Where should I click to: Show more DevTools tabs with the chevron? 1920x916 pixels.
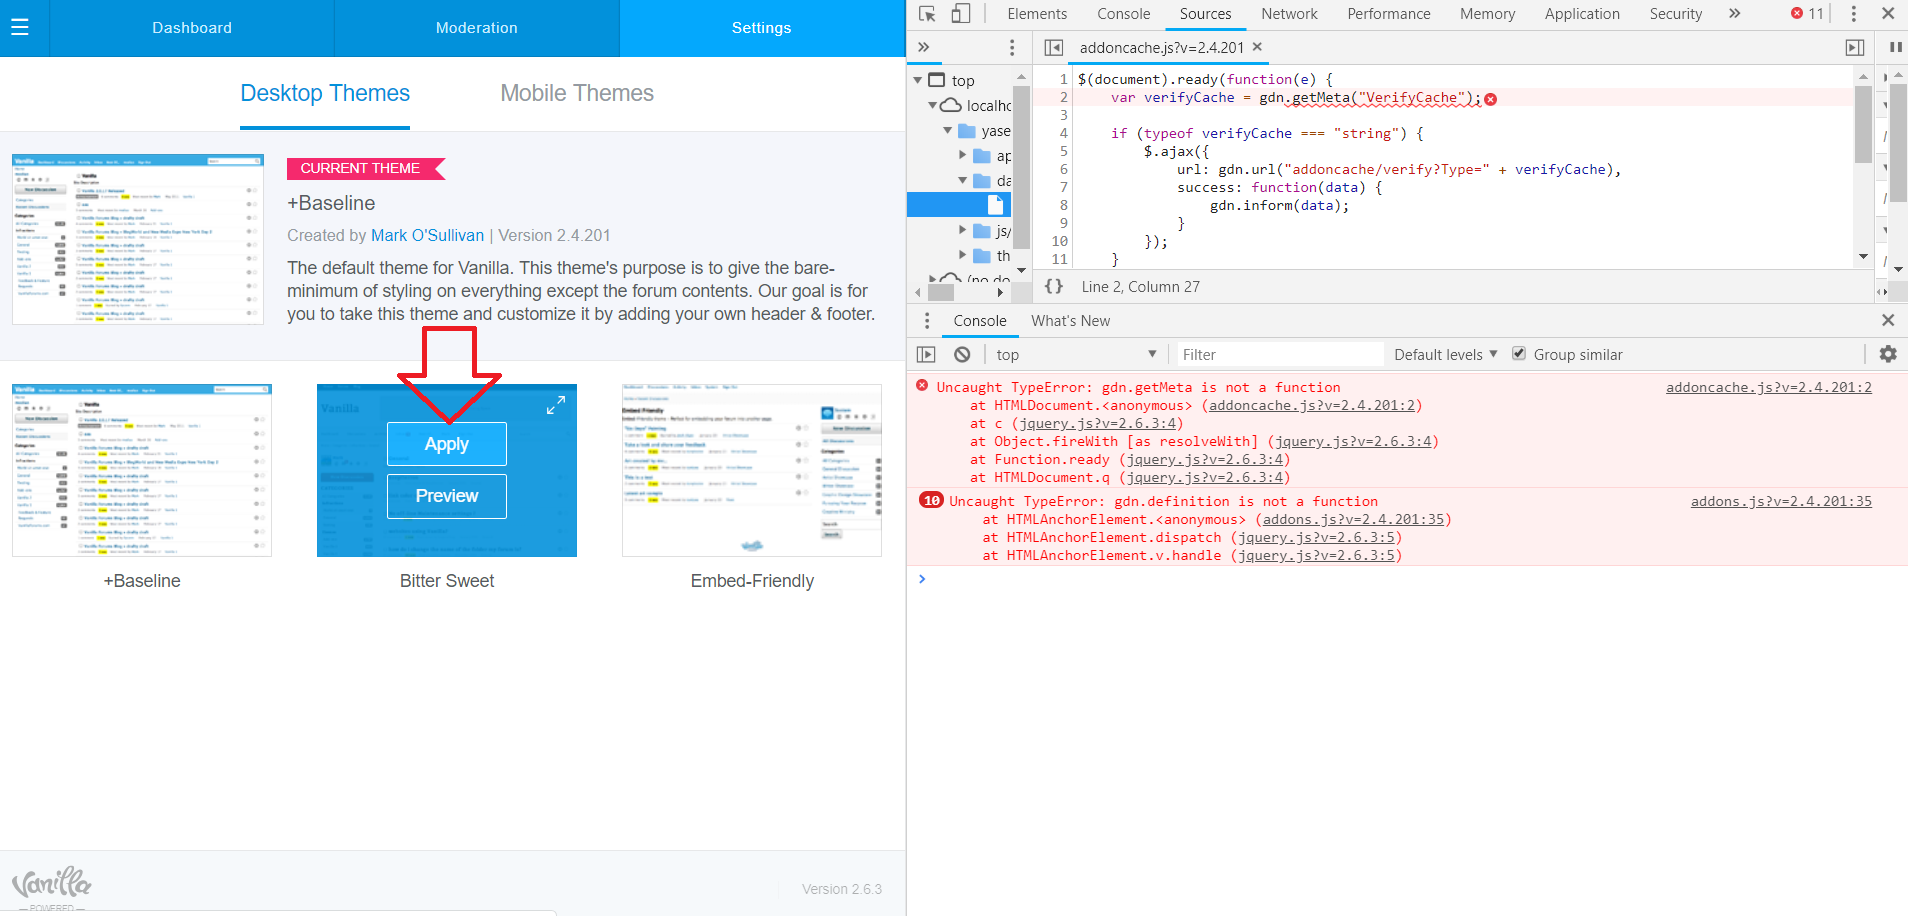[x=1734, y=14]
